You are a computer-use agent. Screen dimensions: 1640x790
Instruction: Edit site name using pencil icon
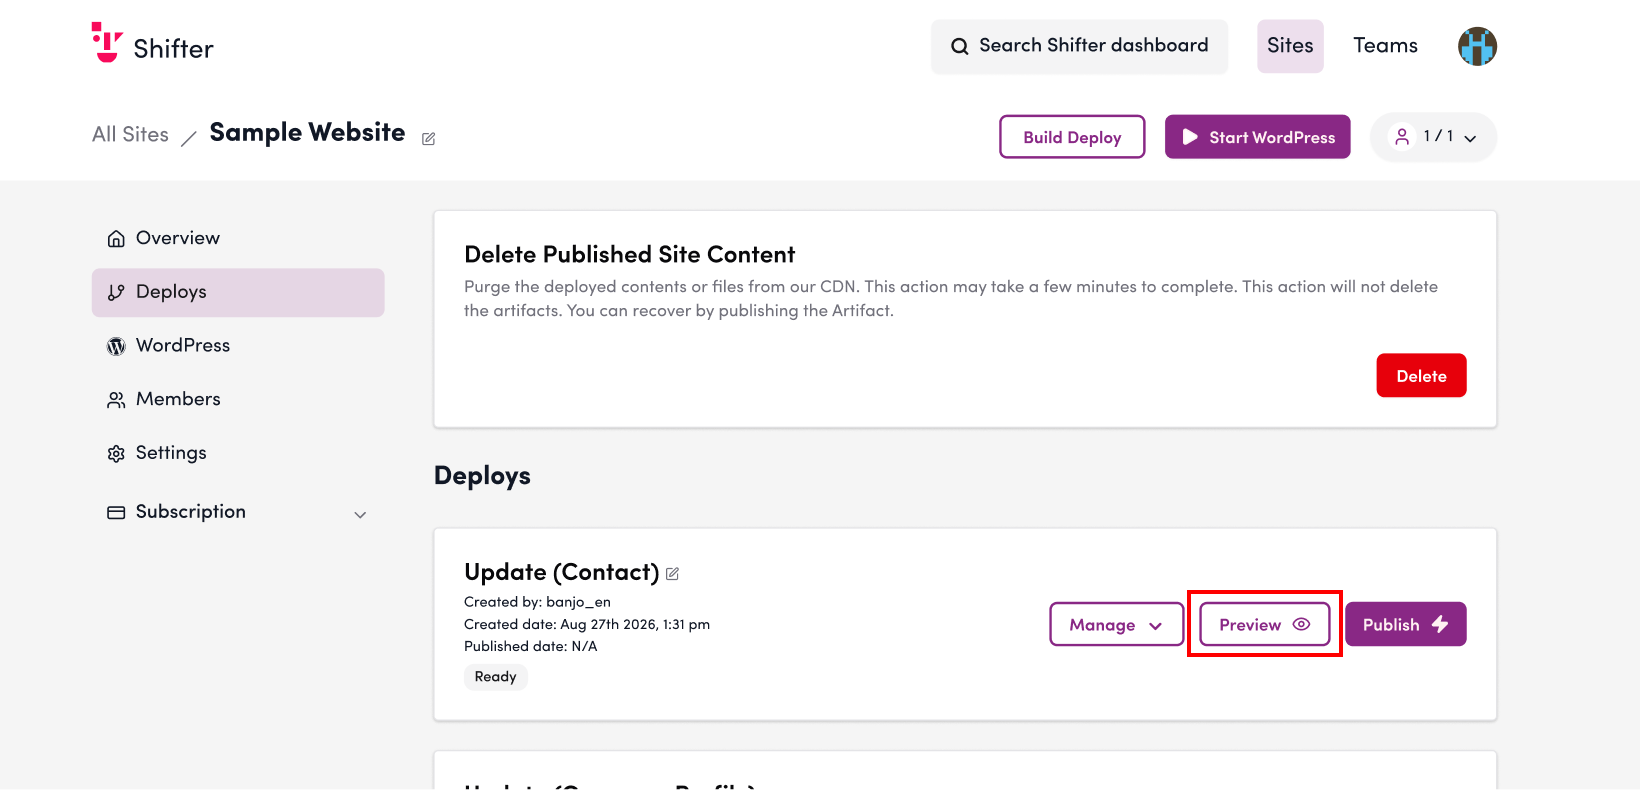point(428,139)
